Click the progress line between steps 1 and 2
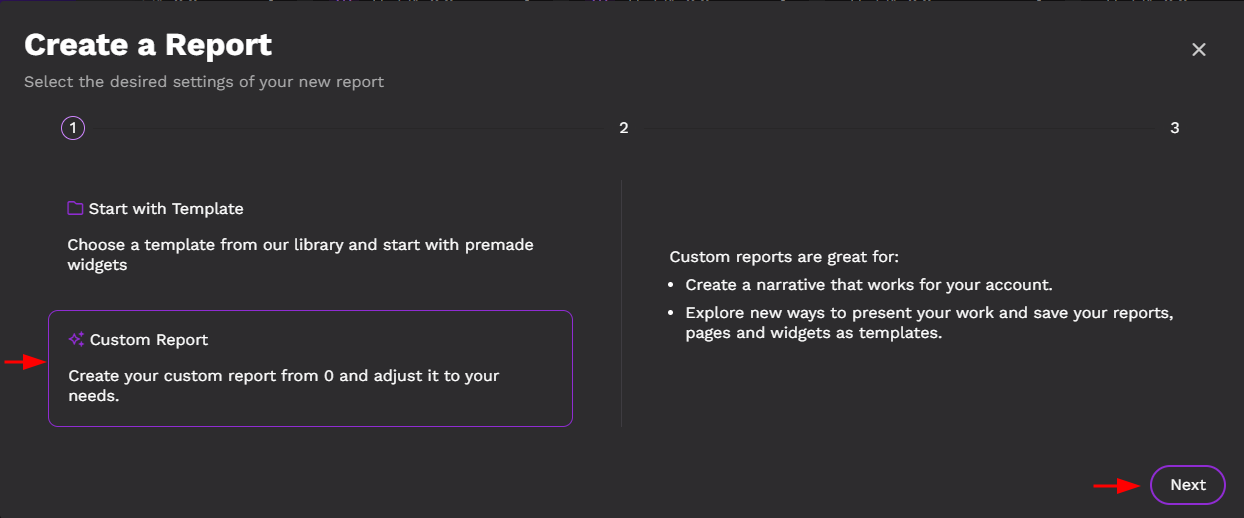Image resolution: width=1244 pixels, height=518 pixels. click(x=348, y=128)
